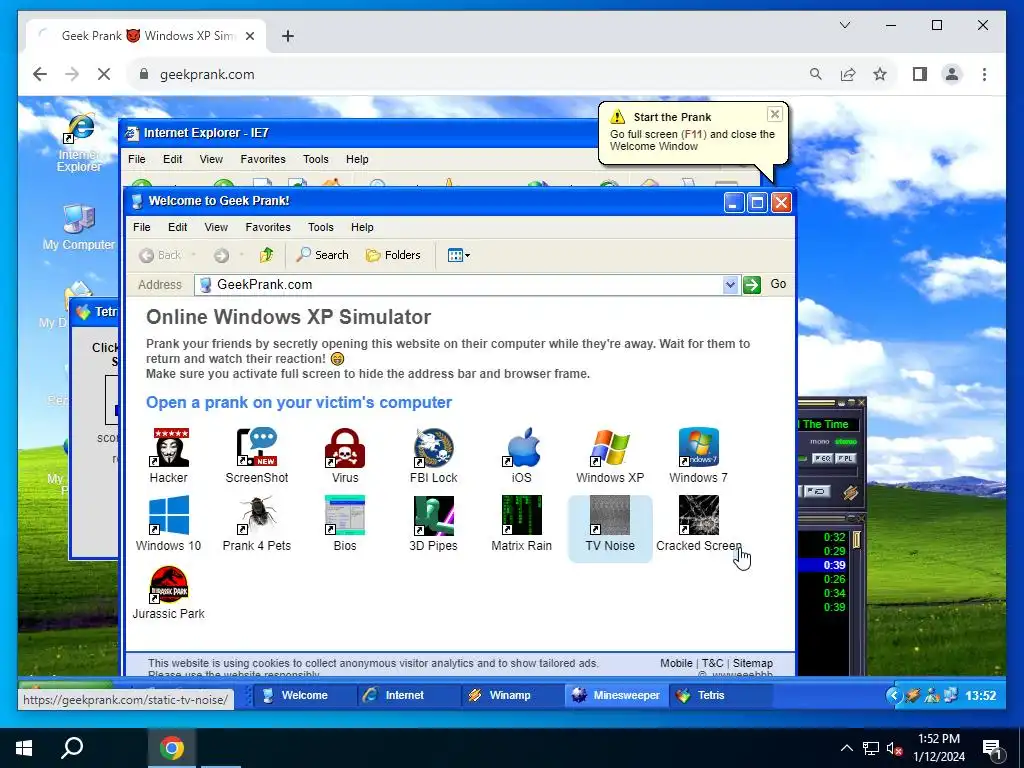This screenshot has width=1024, height=768.
Task: Switch to Welcome in XP taskbar
Action: [x=304, y=696]
